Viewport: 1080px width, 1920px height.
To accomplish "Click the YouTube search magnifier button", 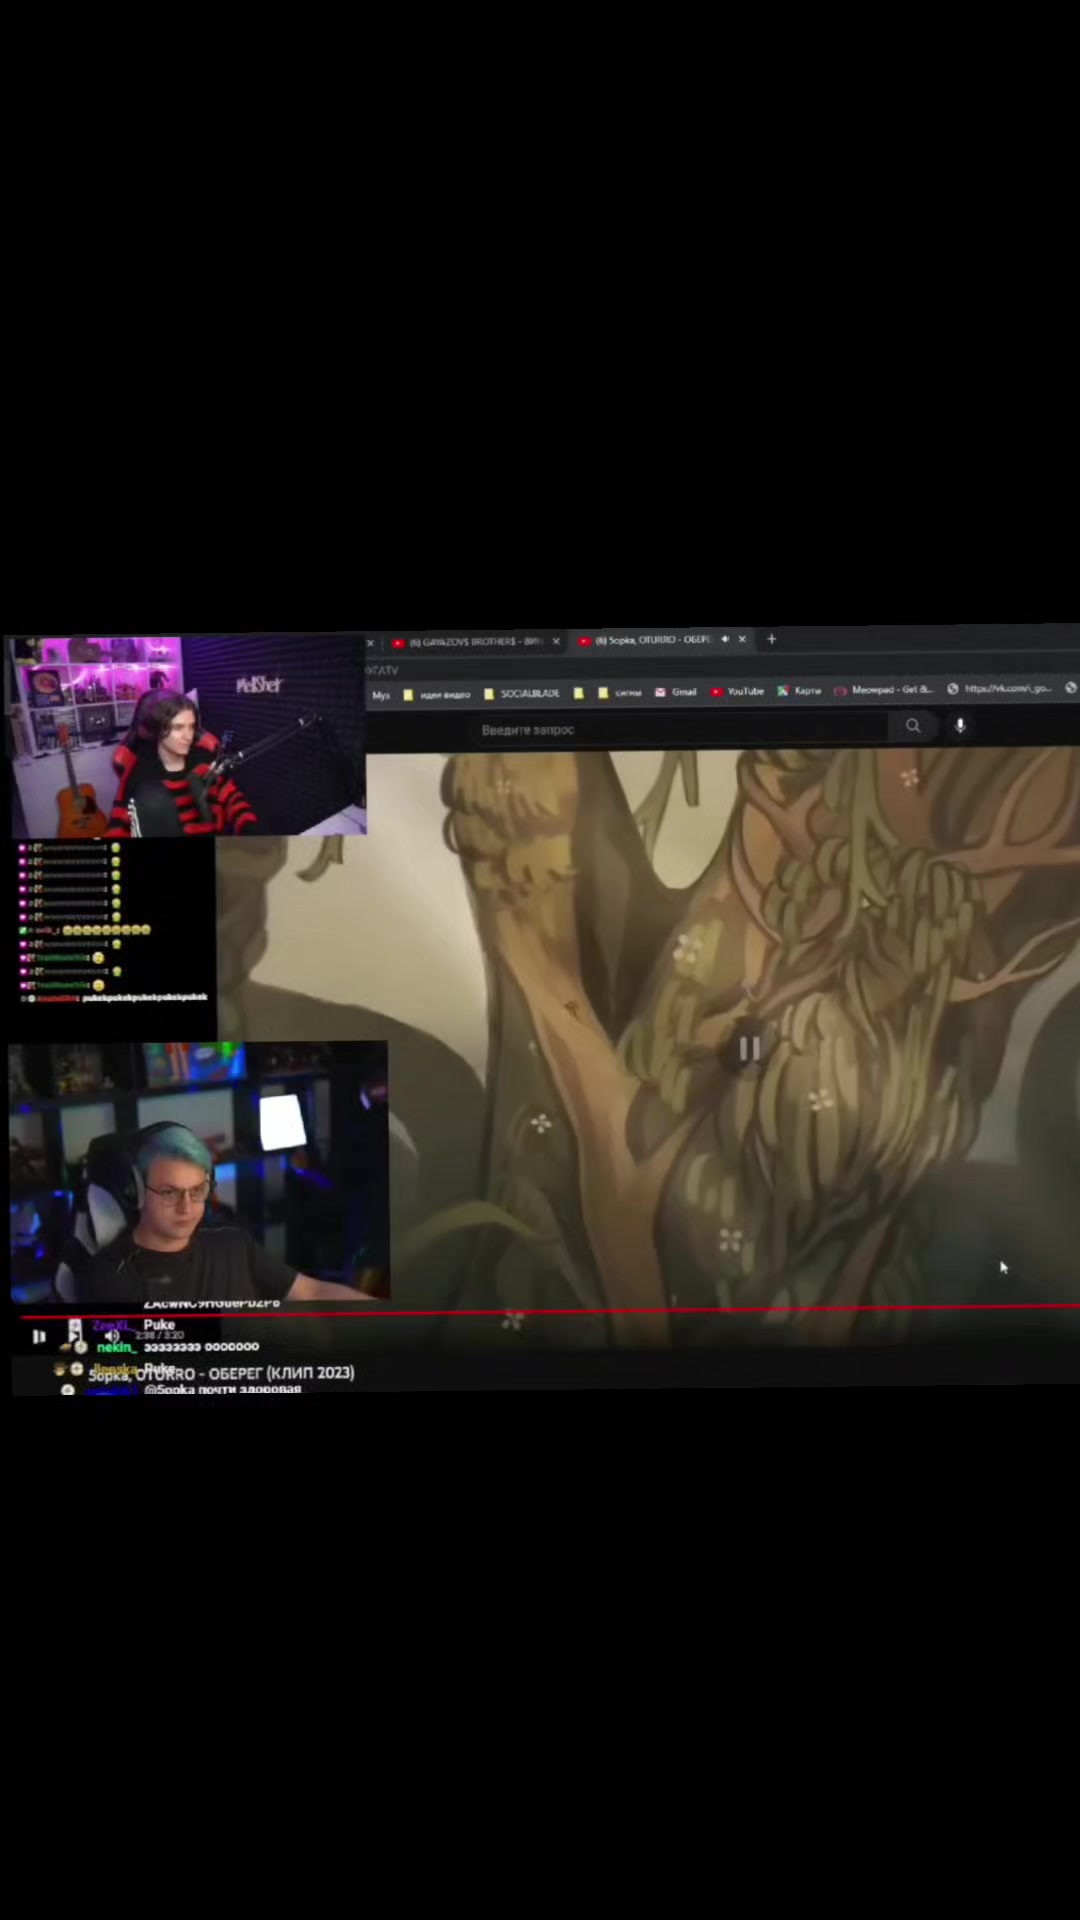I will 913,726.
